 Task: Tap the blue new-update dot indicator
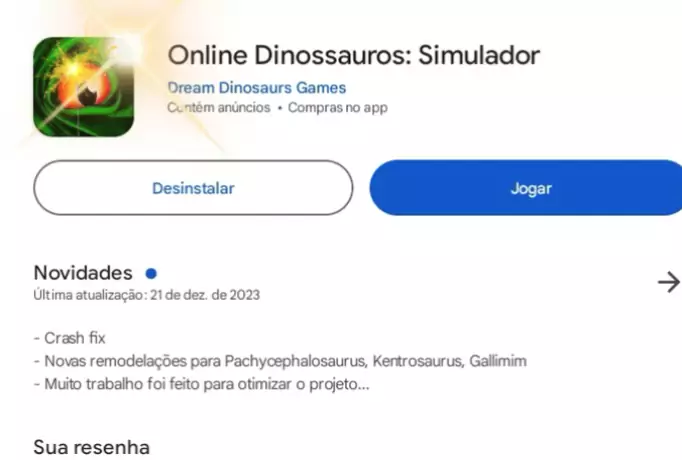pos(151,273)
